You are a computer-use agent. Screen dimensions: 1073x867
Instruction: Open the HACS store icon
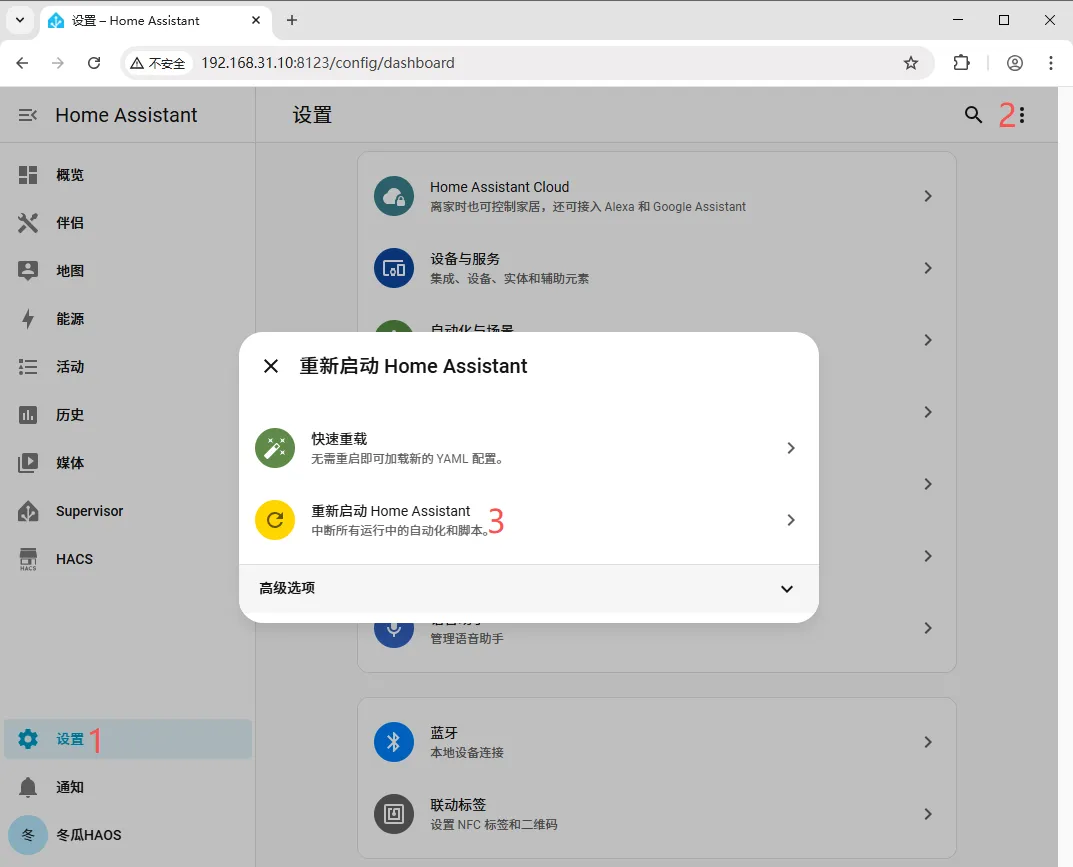click(x=27, y=559)
